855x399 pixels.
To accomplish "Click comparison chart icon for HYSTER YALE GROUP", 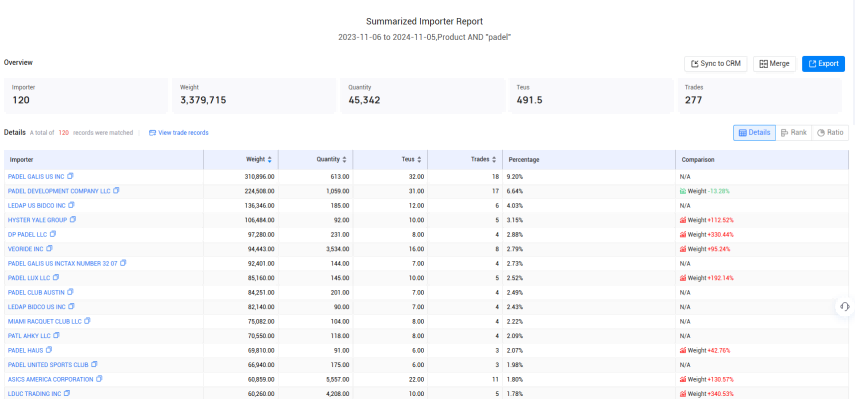I will point(683,220).
